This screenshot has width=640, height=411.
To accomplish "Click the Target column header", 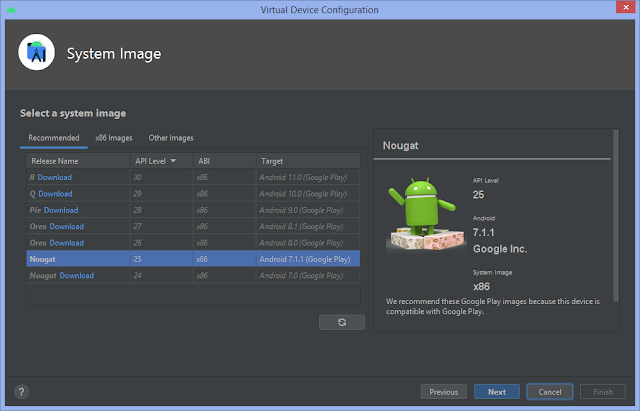I will pos(308,161).
